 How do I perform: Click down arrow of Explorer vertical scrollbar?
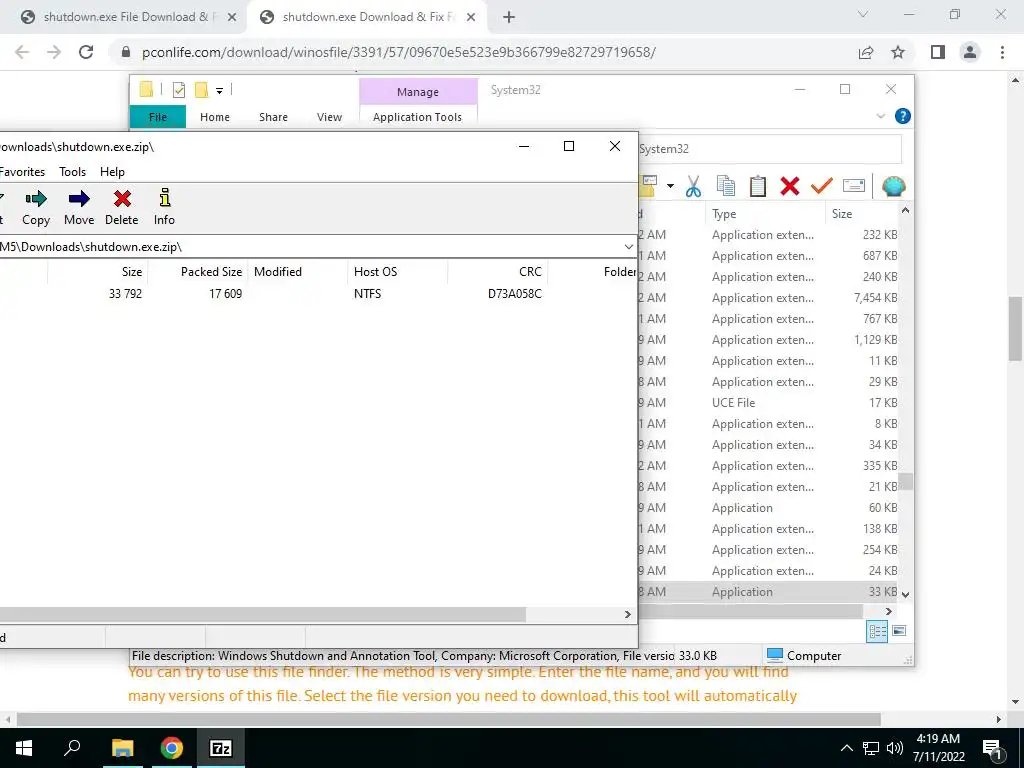(x=905, y=595)
